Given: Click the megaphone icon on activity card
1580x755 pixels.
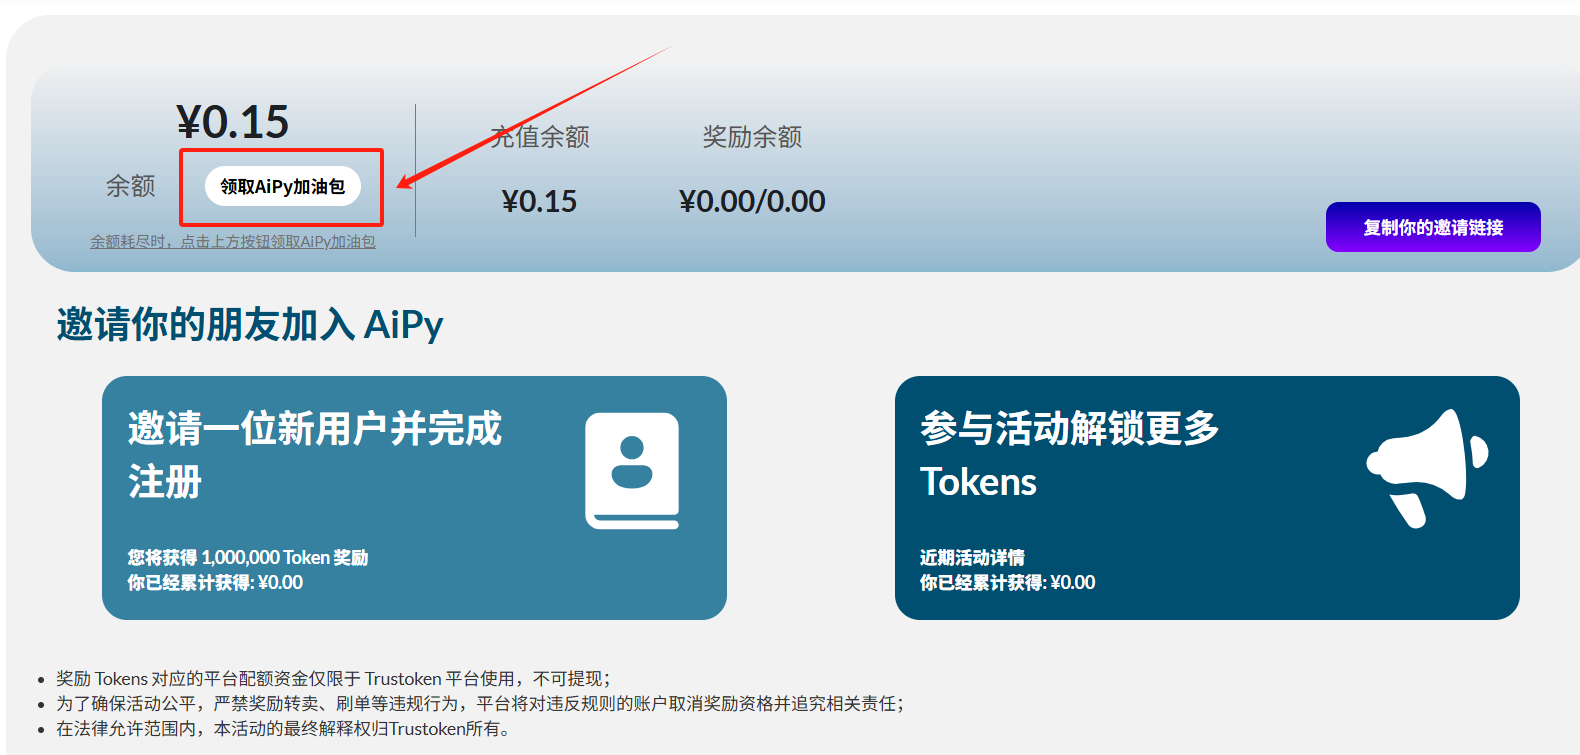Looking at the screenshot, I should pyautogui.click(x=1428, y=468).
